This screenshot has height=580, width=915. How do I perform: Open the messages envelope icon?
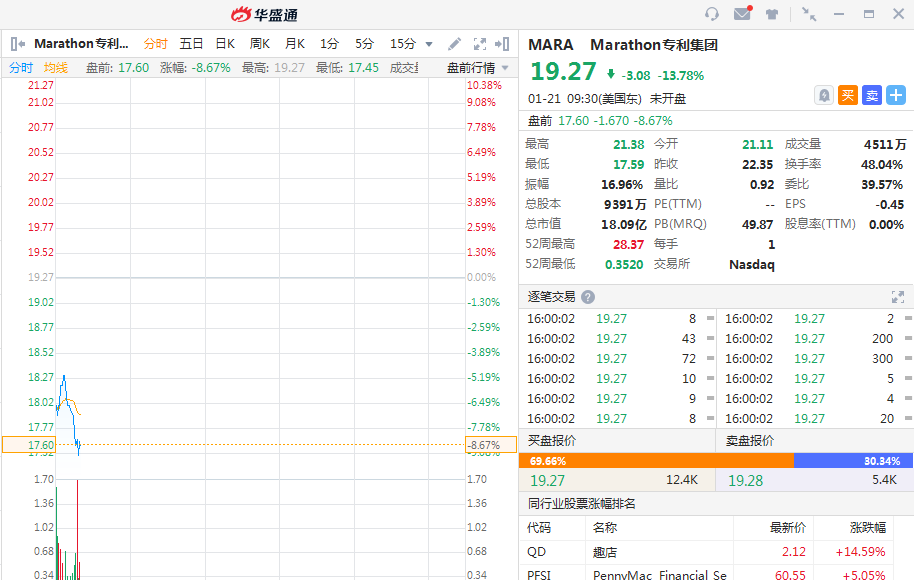742,14
